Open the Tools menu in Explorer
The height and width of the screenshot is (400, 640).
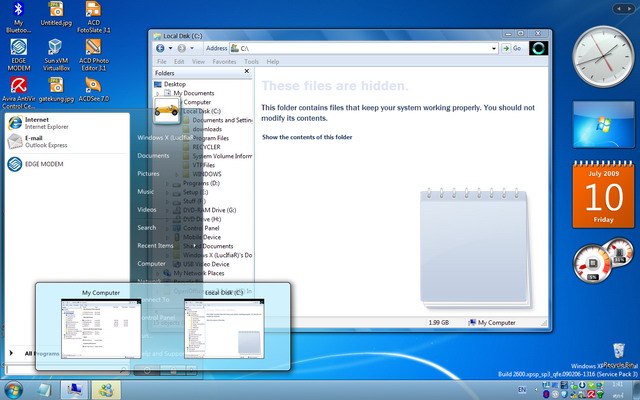[x=251, y=61]
